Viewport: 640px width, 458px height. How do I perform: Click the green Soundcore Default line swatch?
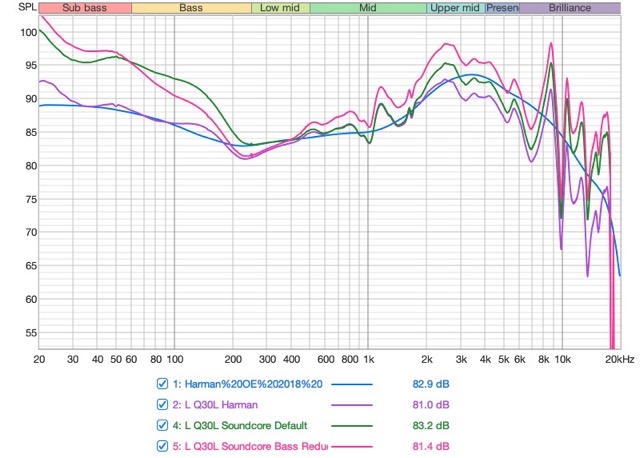tap(352, 426)
